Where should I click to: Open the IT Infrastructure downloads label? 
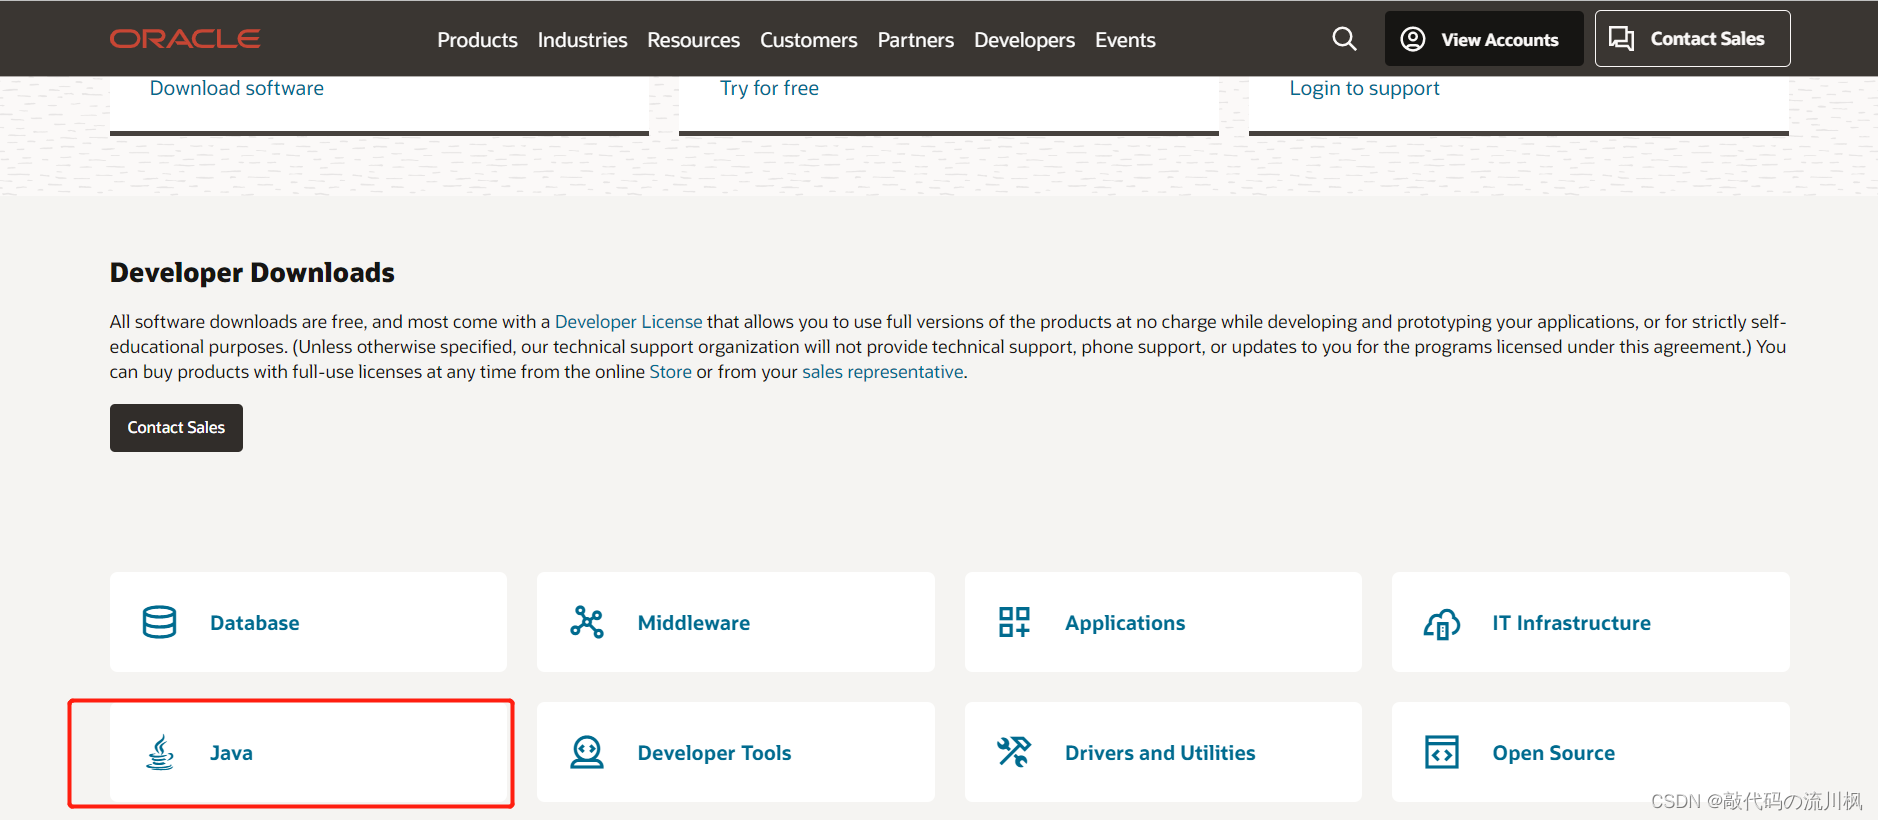tap(1571, 623)
